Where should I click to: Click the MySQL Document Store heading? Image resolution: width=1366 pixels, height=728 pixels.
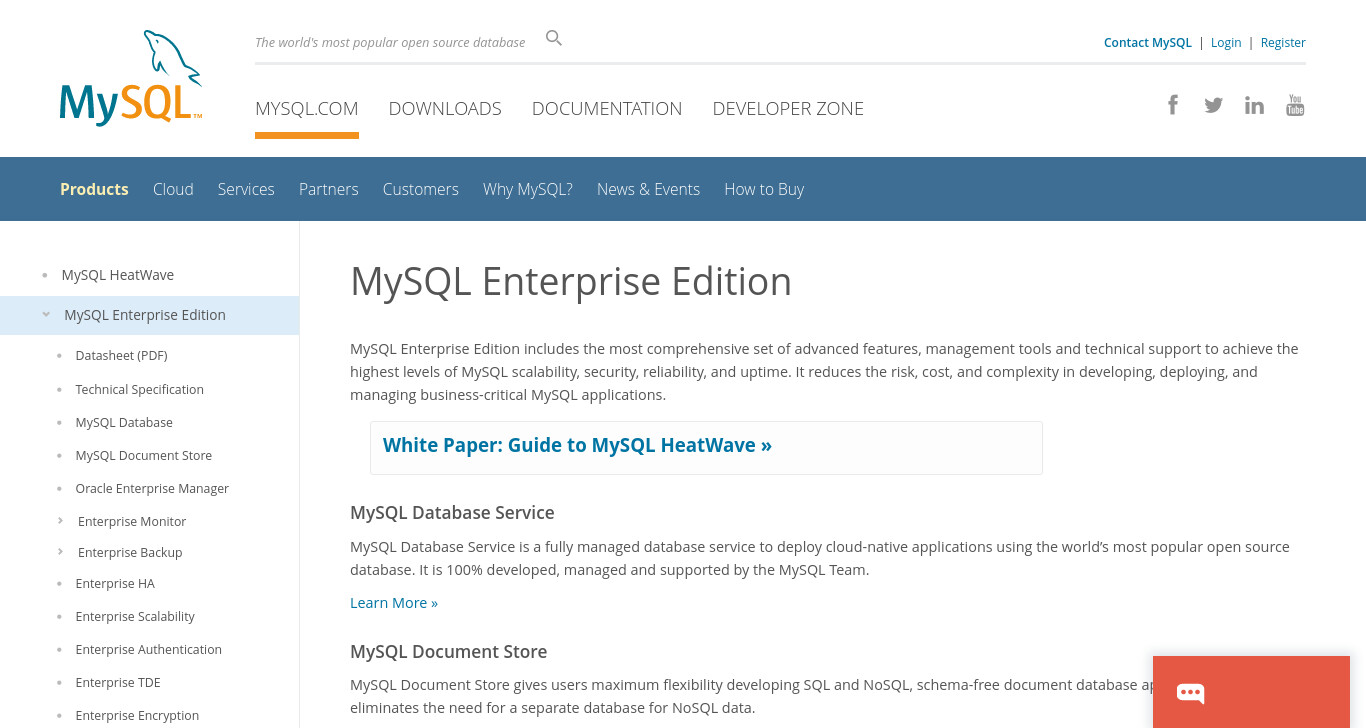[x=448, y=651]
